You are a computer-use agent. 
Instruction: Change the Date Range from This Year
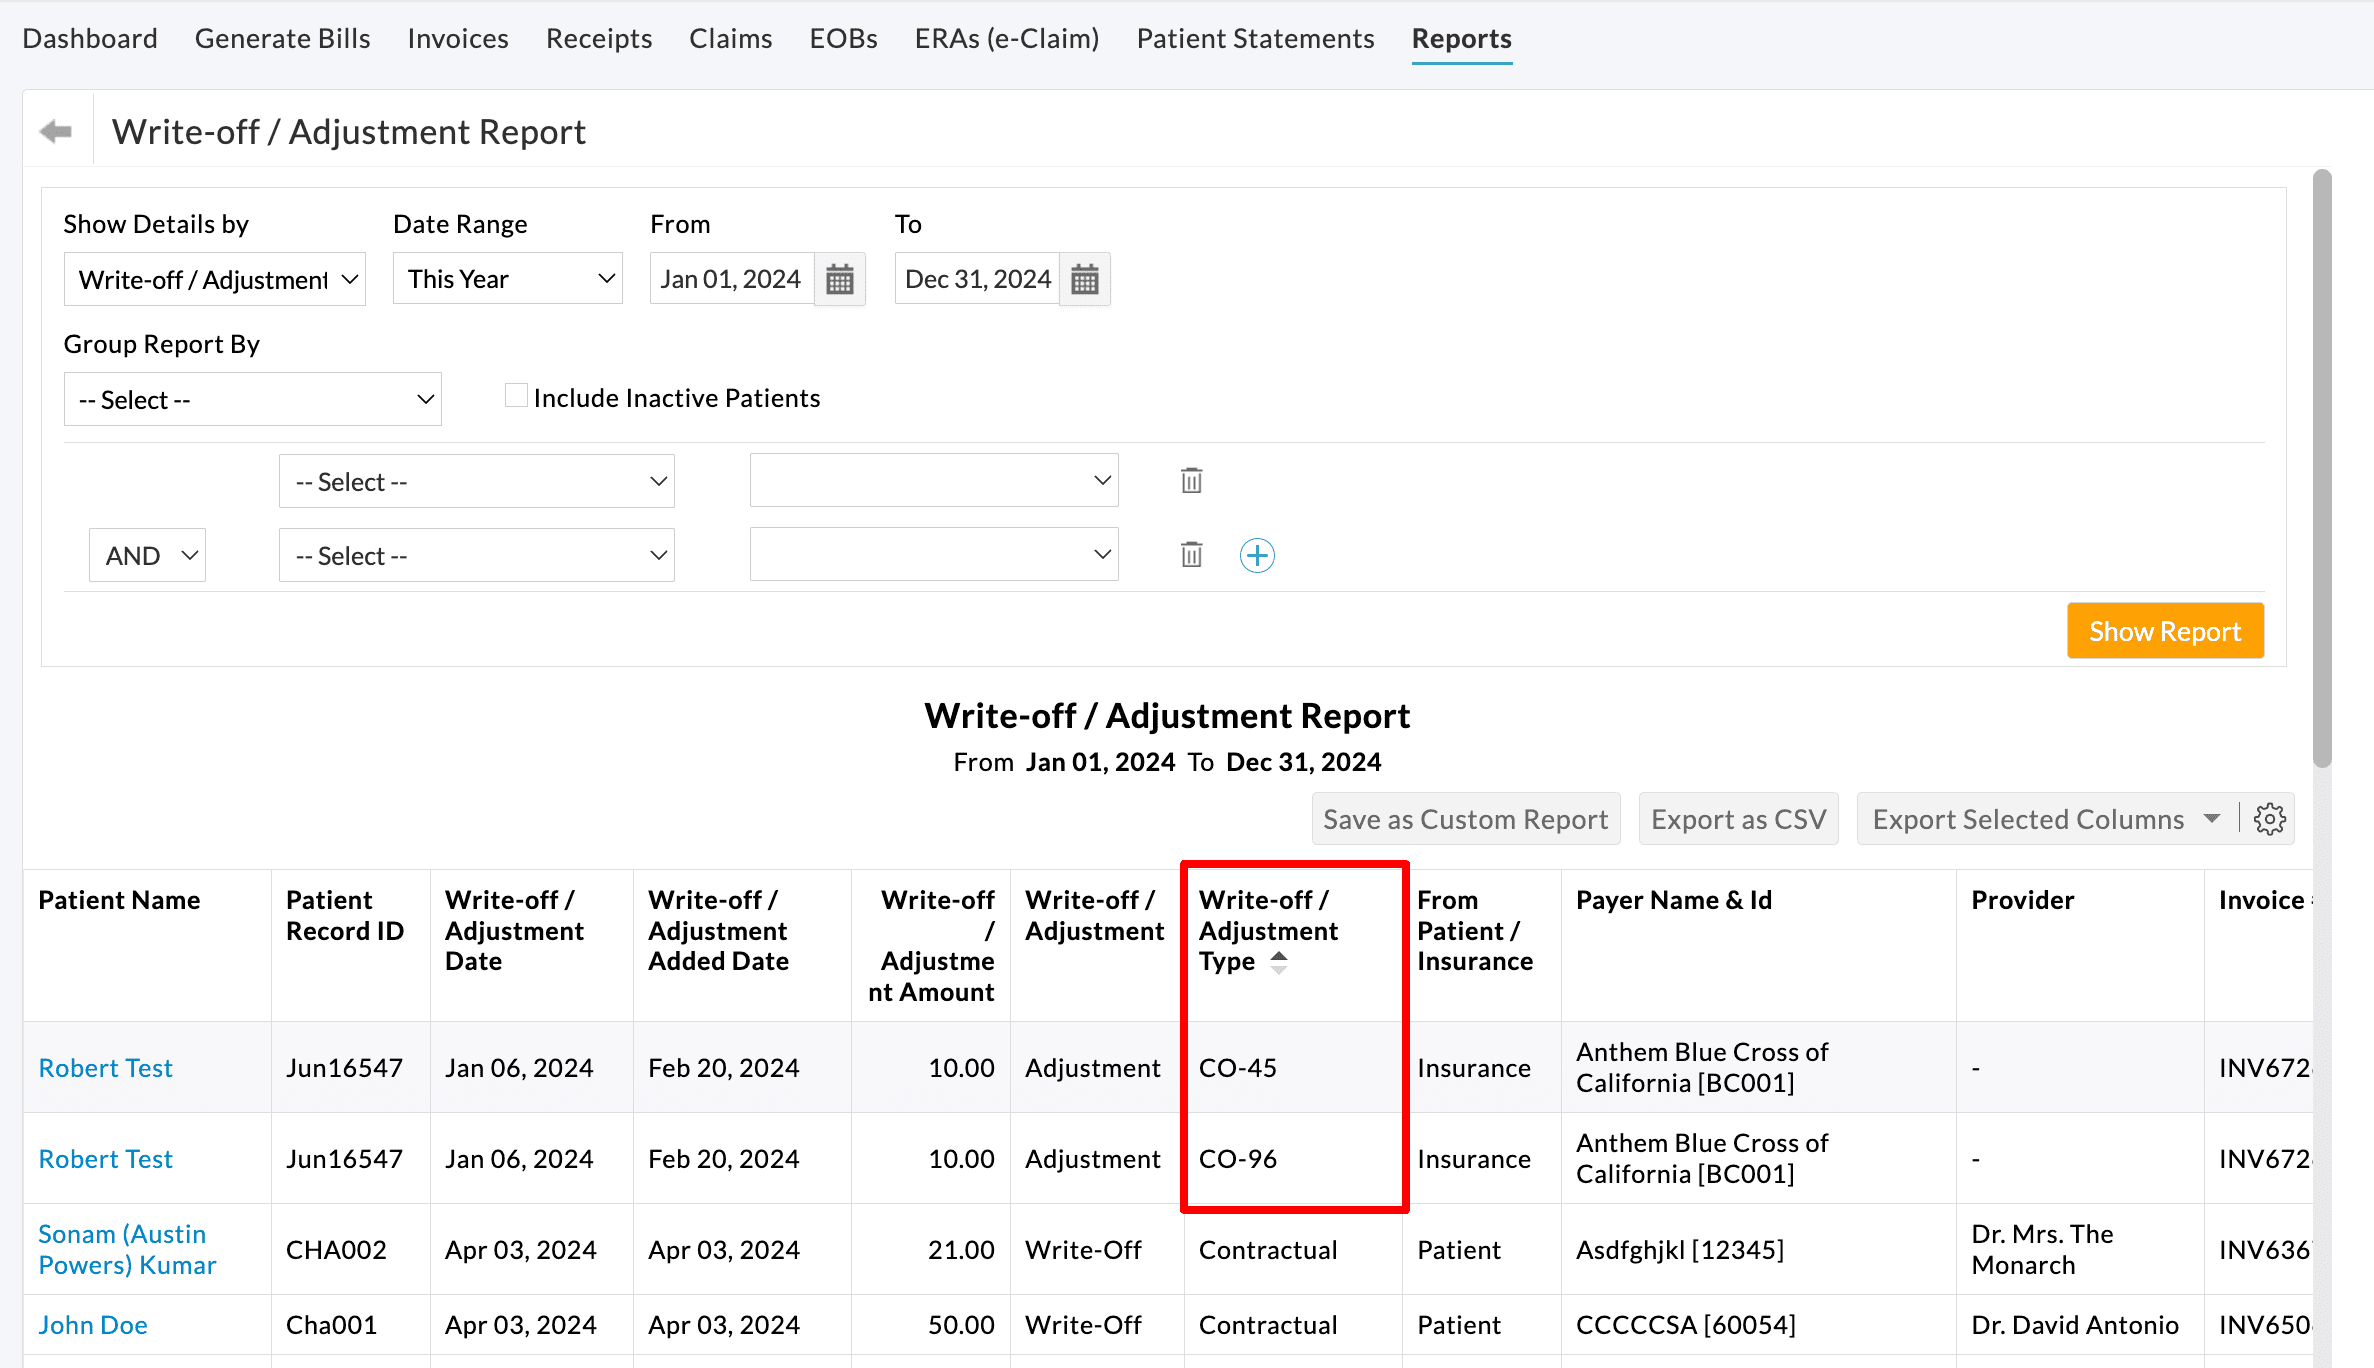(507, 278)
